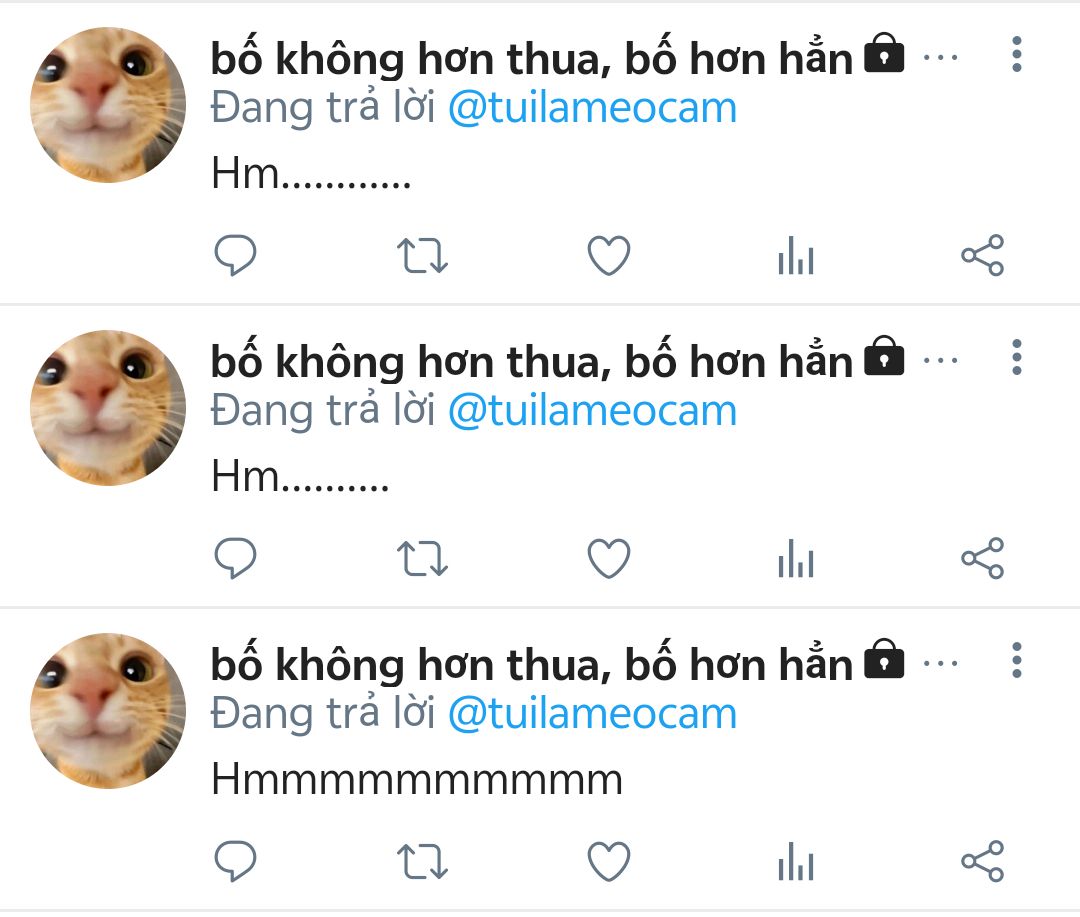Image resolution: width=1080 pixels, height=917 pixels.
Task: Like the first tweet with the heart icon
Action: 609,256
